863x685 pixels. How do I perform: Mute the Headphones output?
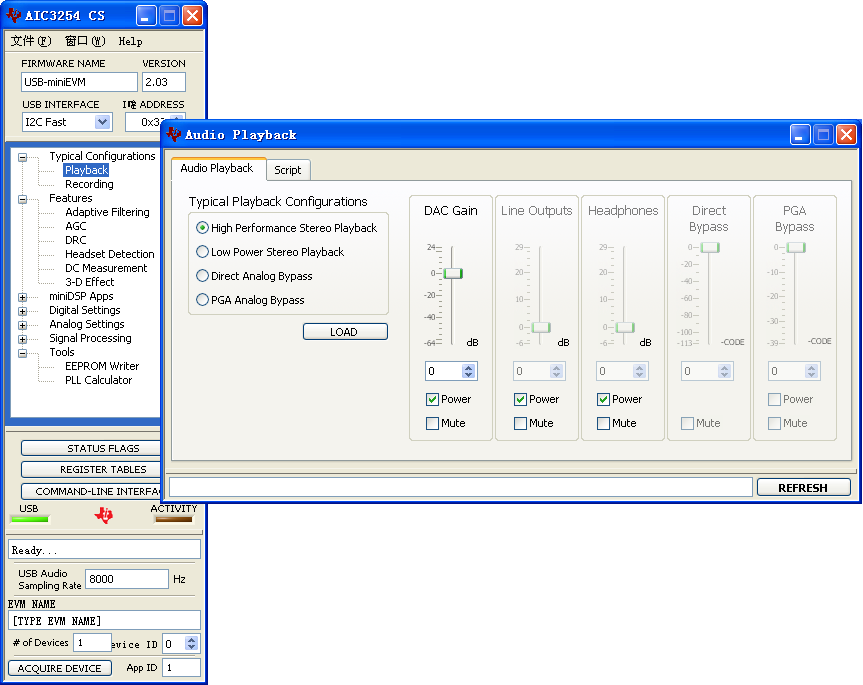[603, 423]
